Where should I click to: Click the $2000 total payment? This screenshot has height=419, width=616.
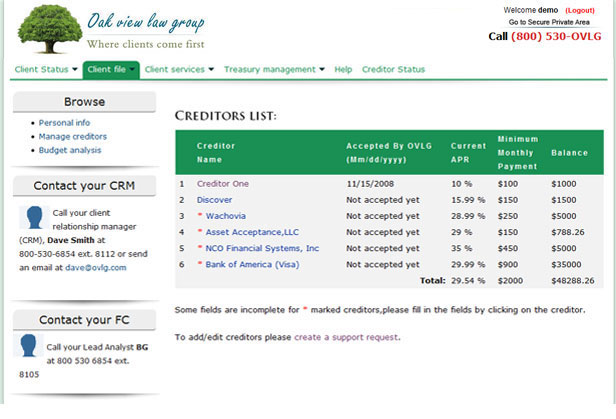[510, 281]
